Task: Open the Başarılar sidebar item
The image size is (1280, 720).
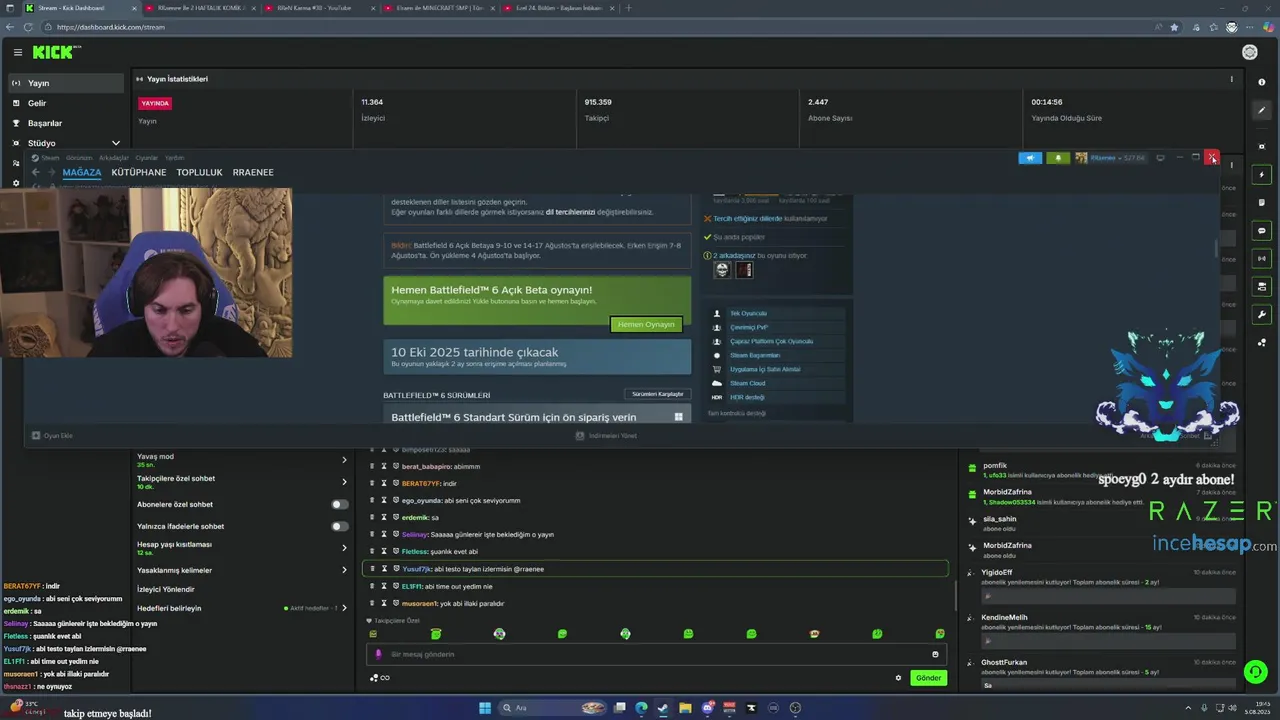Action: pyautogui.click(x=65, y=123)
